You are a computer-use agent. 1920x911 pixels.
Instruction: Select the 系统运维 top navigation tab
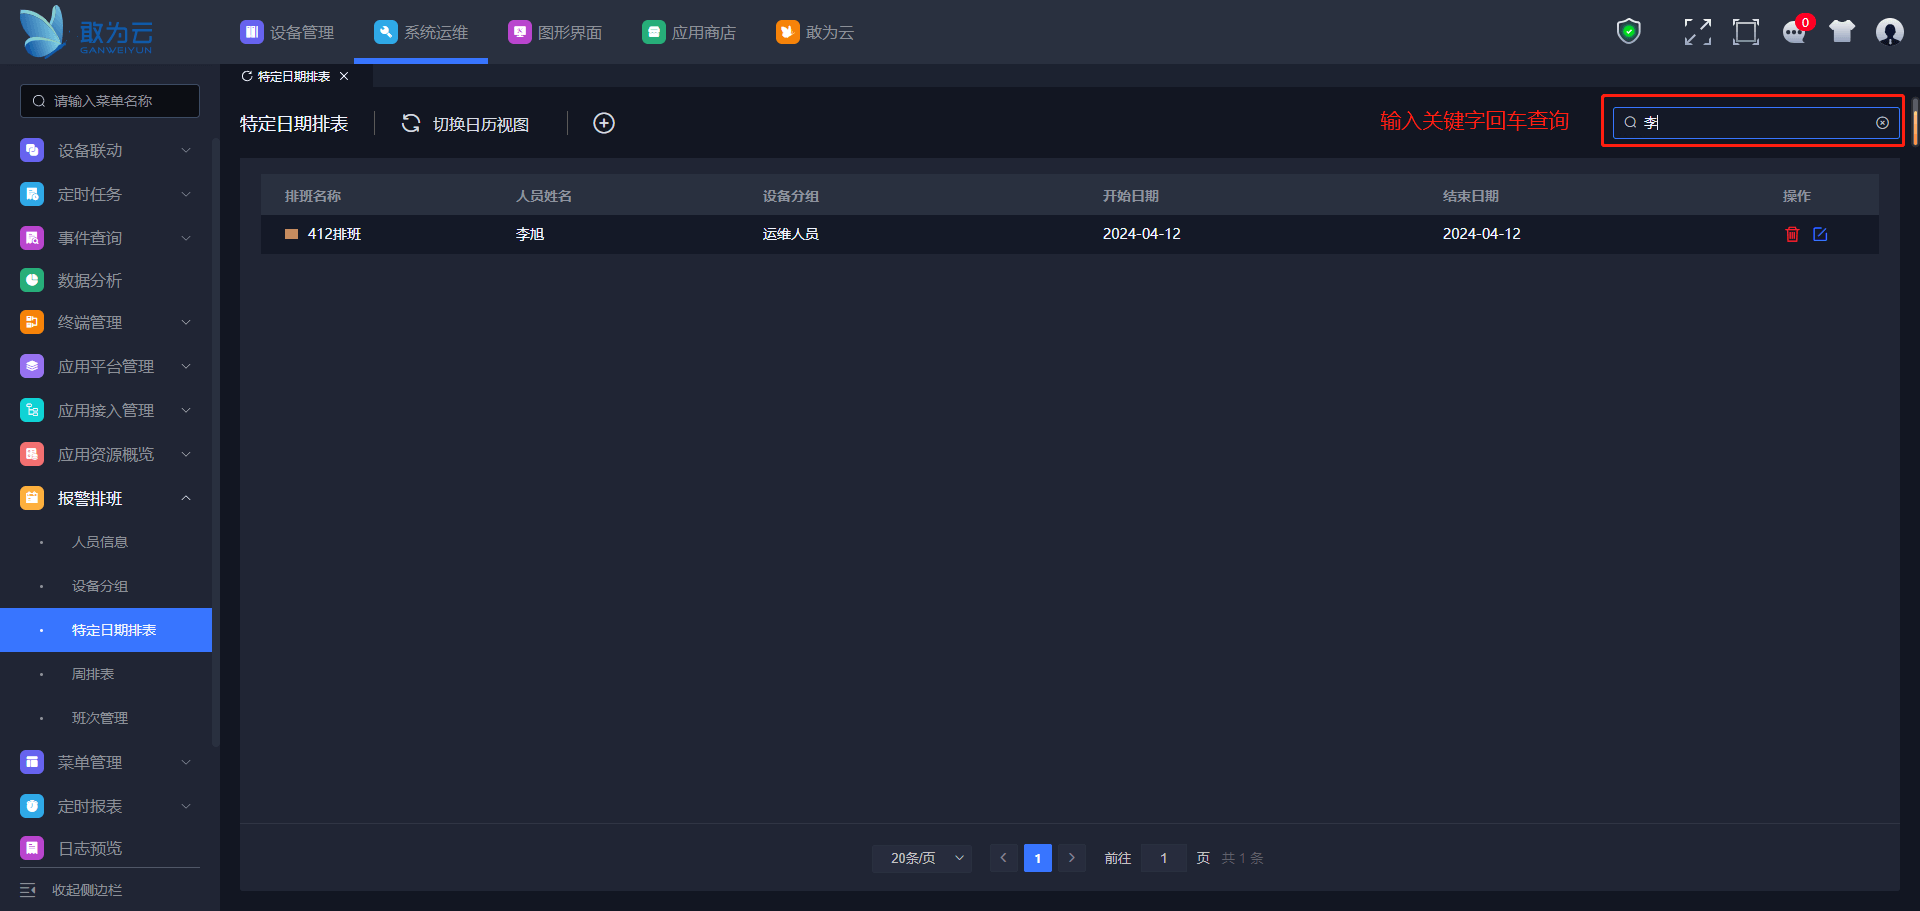pyautogui.click(x=421, y=32)
